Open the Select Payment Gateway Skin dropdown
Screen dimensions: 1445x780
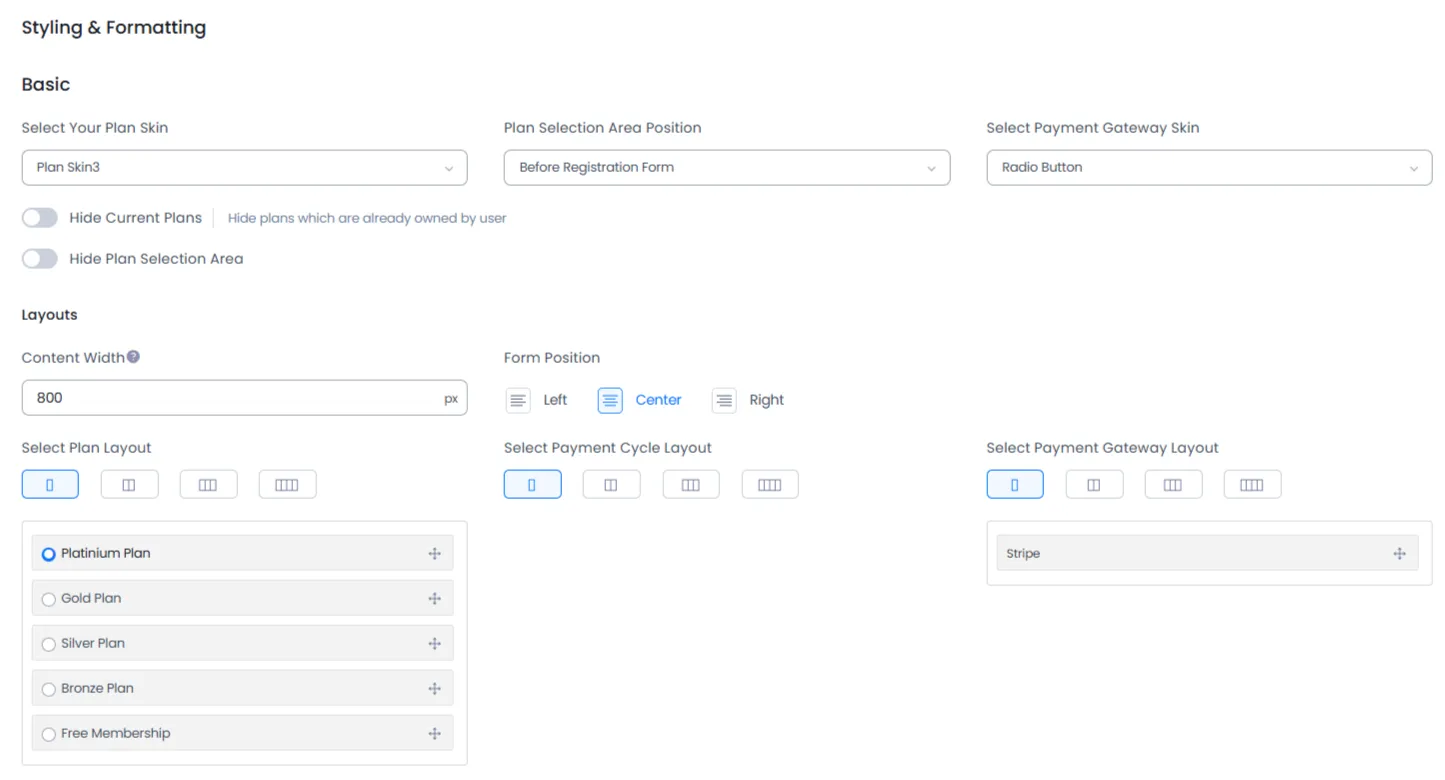(x=1209, y=167)
